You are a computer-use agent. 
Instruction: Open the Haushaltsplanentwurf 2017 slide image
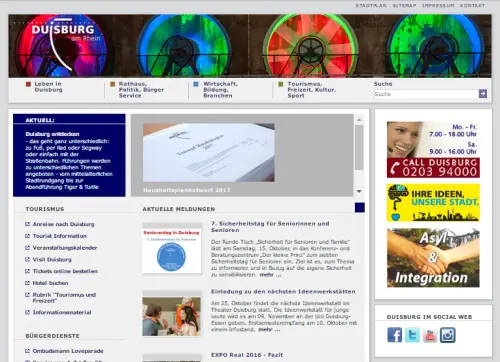pos(209,153)
